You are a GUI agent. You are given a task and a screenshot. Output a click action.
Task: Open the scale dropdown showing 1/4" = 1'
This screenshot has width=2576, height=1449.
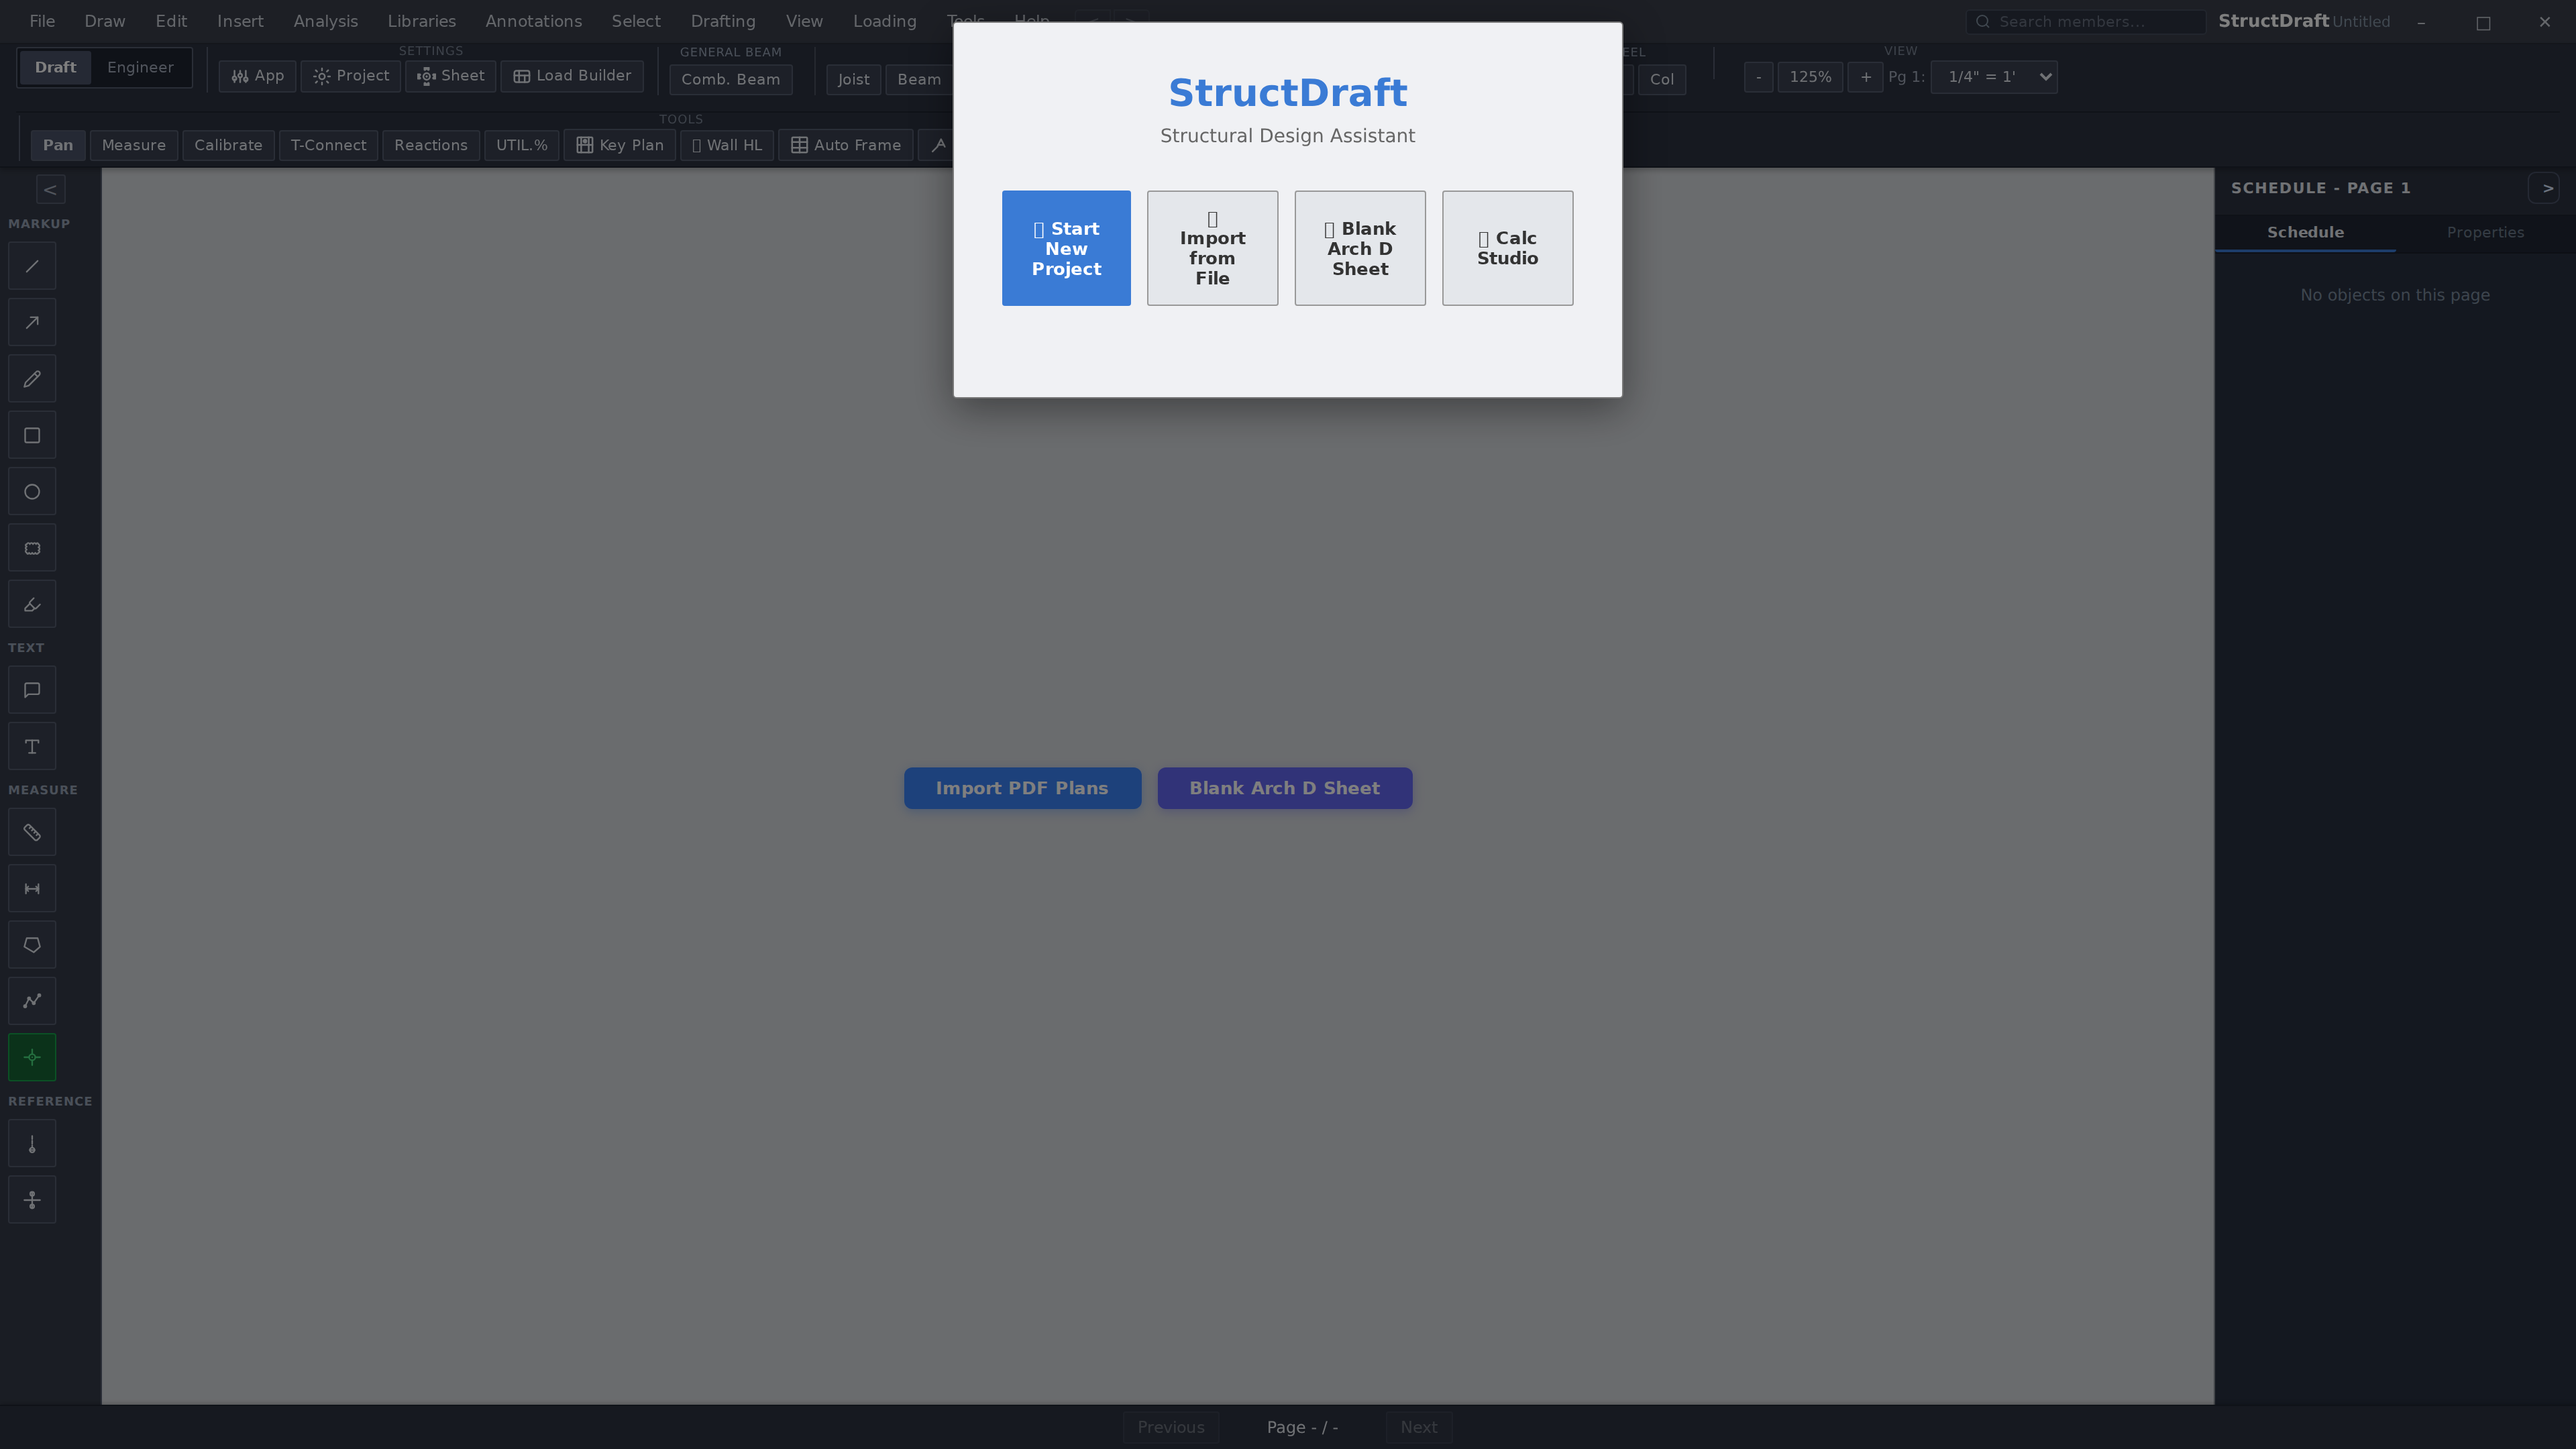(x=1993, y=77)
